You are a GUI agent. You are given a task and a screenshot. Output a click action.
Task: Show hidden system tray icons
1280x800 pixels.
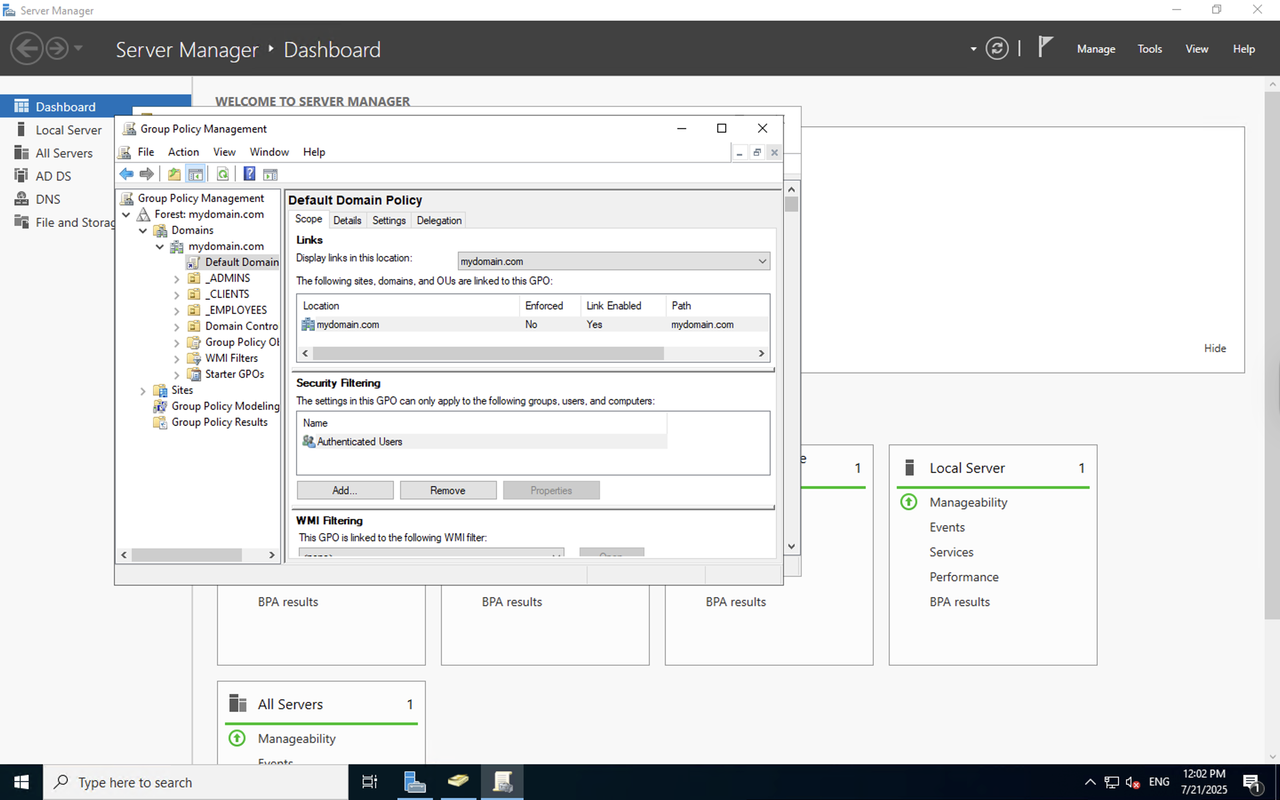(1090, 782)
